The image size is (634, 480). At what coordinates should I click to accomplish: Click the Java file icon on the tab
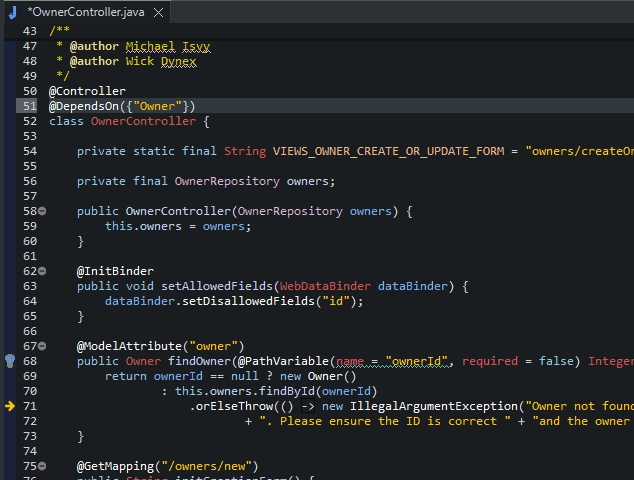click(13, 13)
